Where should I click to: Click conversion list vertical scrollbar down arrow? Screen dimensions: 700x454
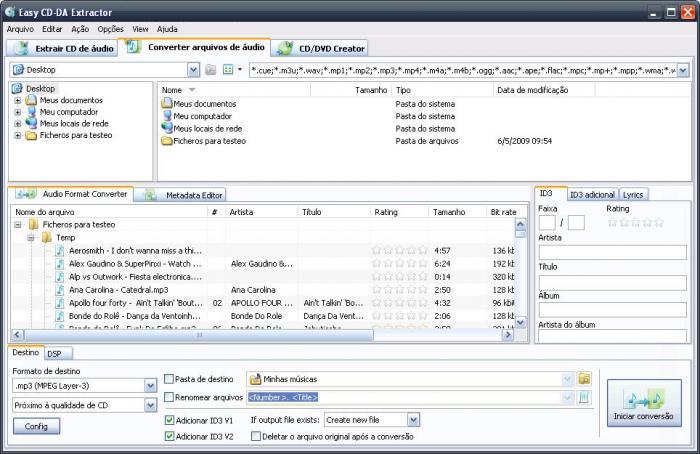(x=521, y=321)
